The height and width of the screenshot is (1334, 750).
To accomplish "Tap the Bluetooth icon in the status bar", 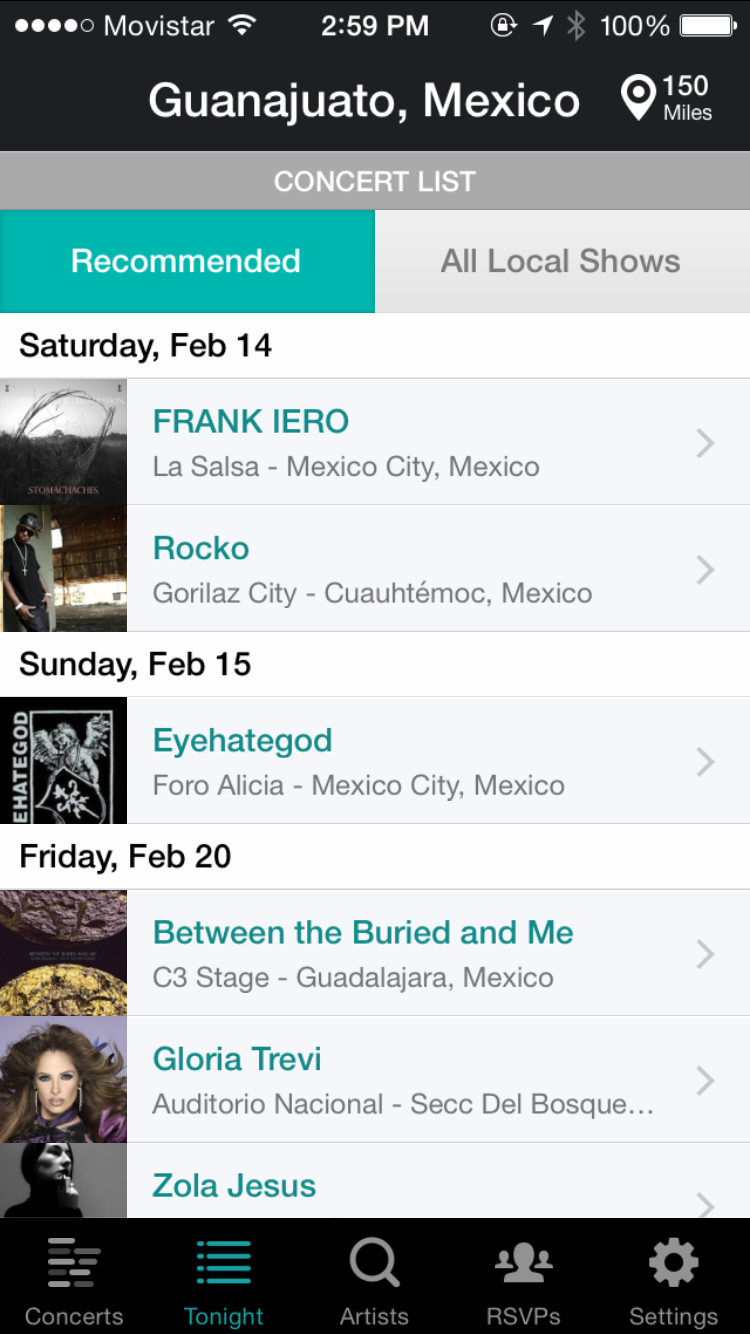I will [576, 26].
